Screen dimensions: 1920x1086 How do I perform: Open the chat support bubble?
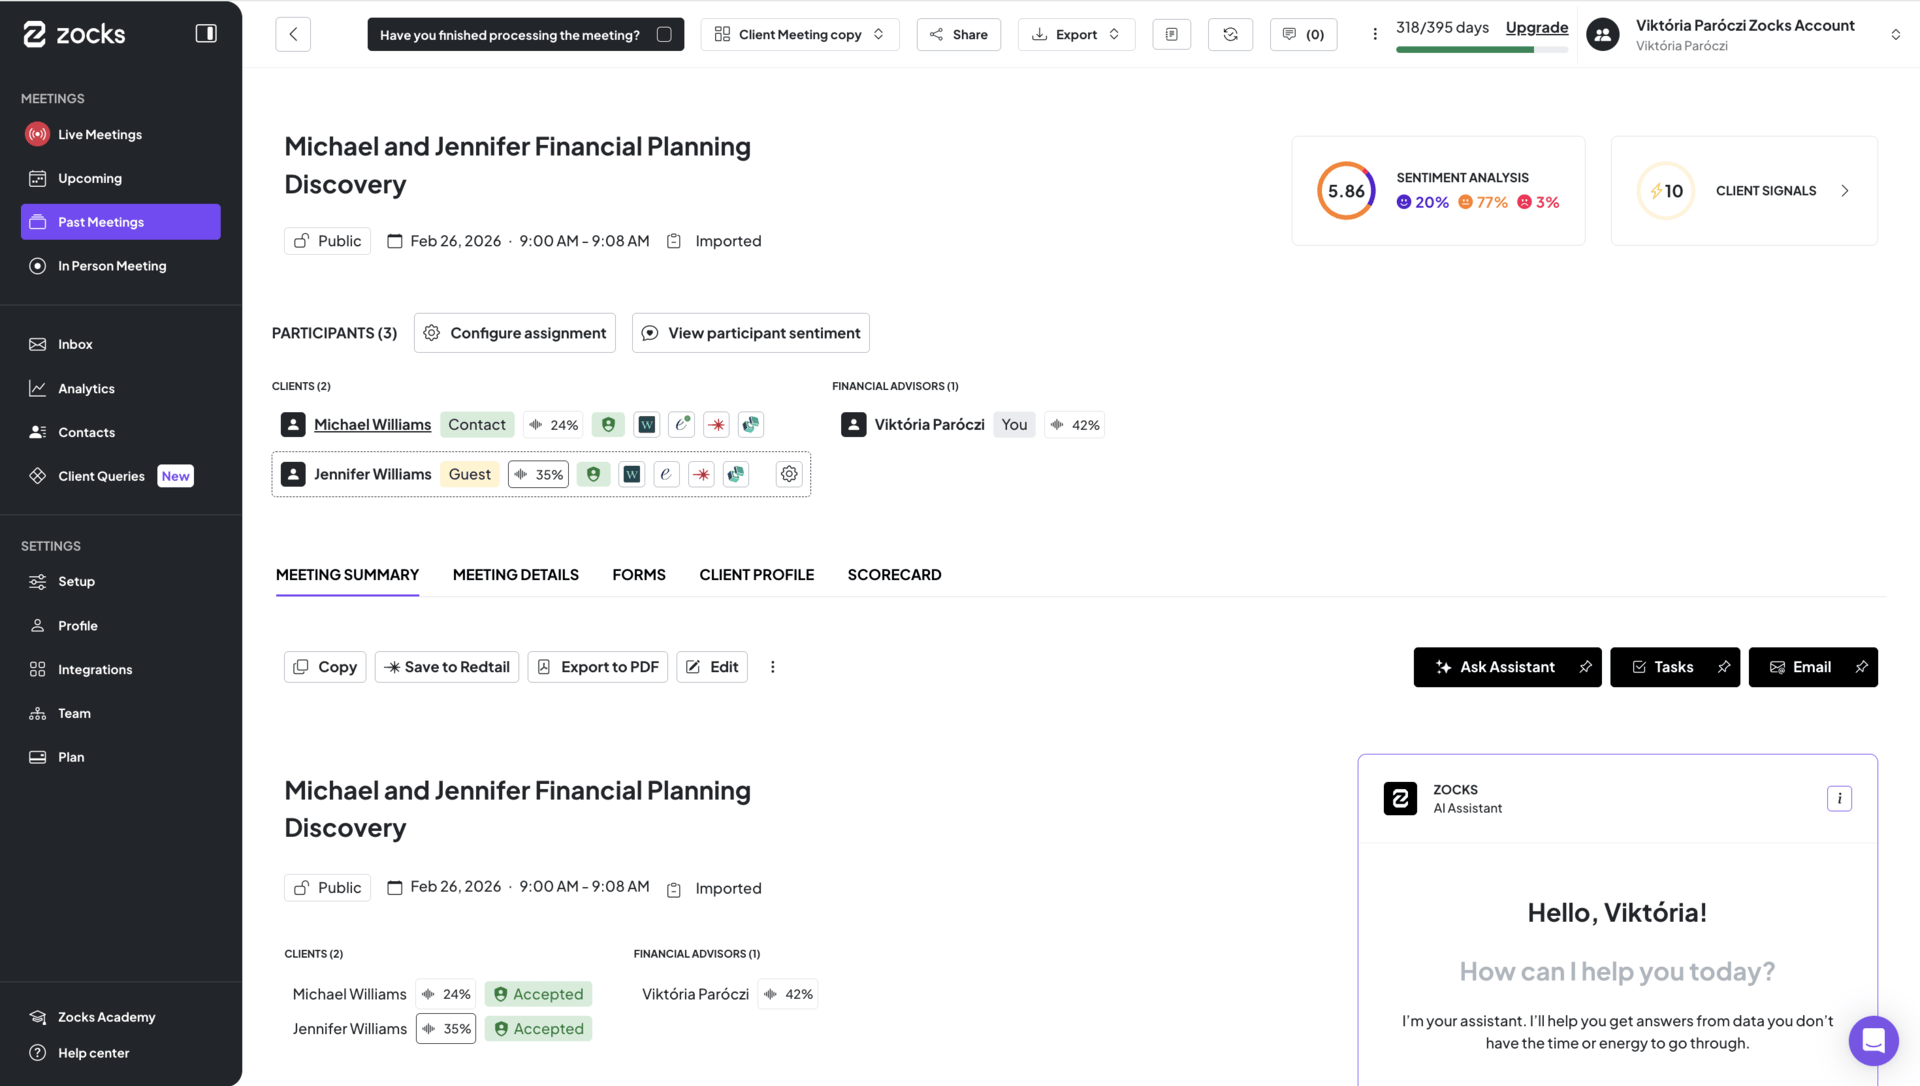click(1873, 1041)
